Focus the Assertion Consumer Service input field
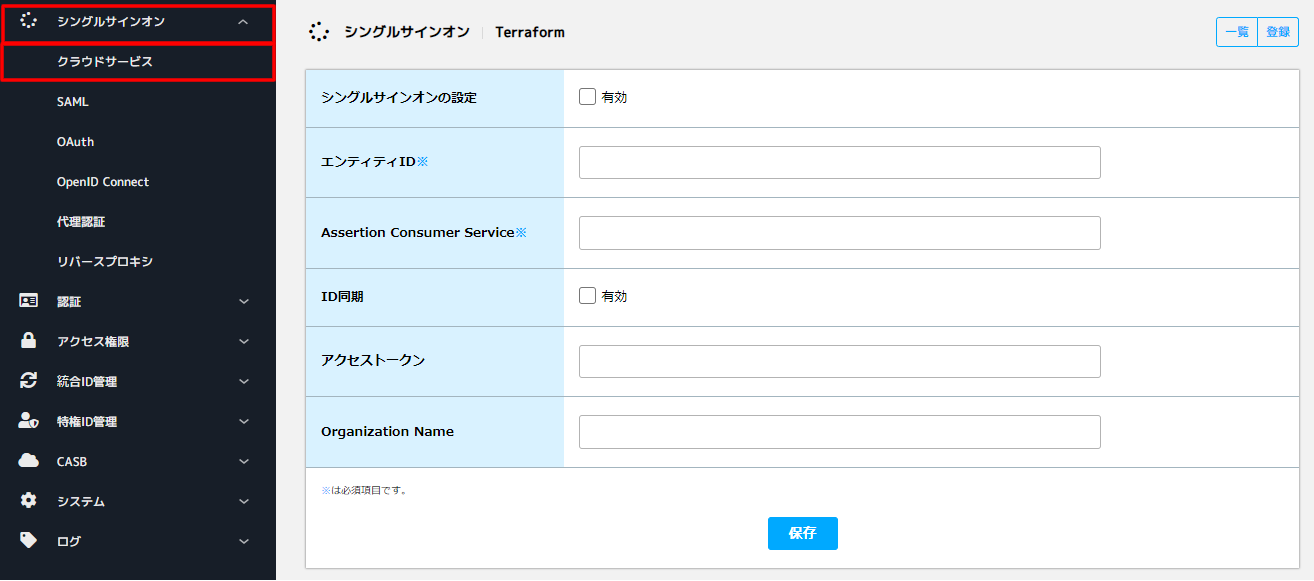The width and height of the screenshot is (1314, 581). pos(840,233)
